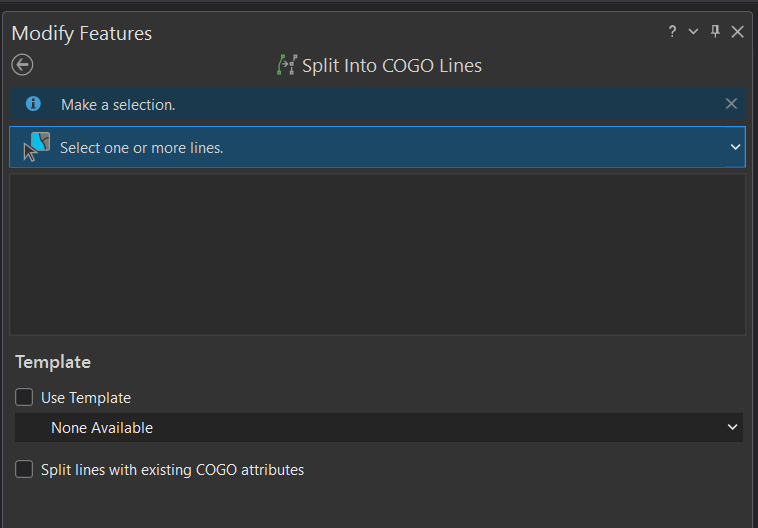Viewport: 758px width, 528px height.
Task: Click the Split Into COGO Lines heading
Action: [x=392, y=66]
